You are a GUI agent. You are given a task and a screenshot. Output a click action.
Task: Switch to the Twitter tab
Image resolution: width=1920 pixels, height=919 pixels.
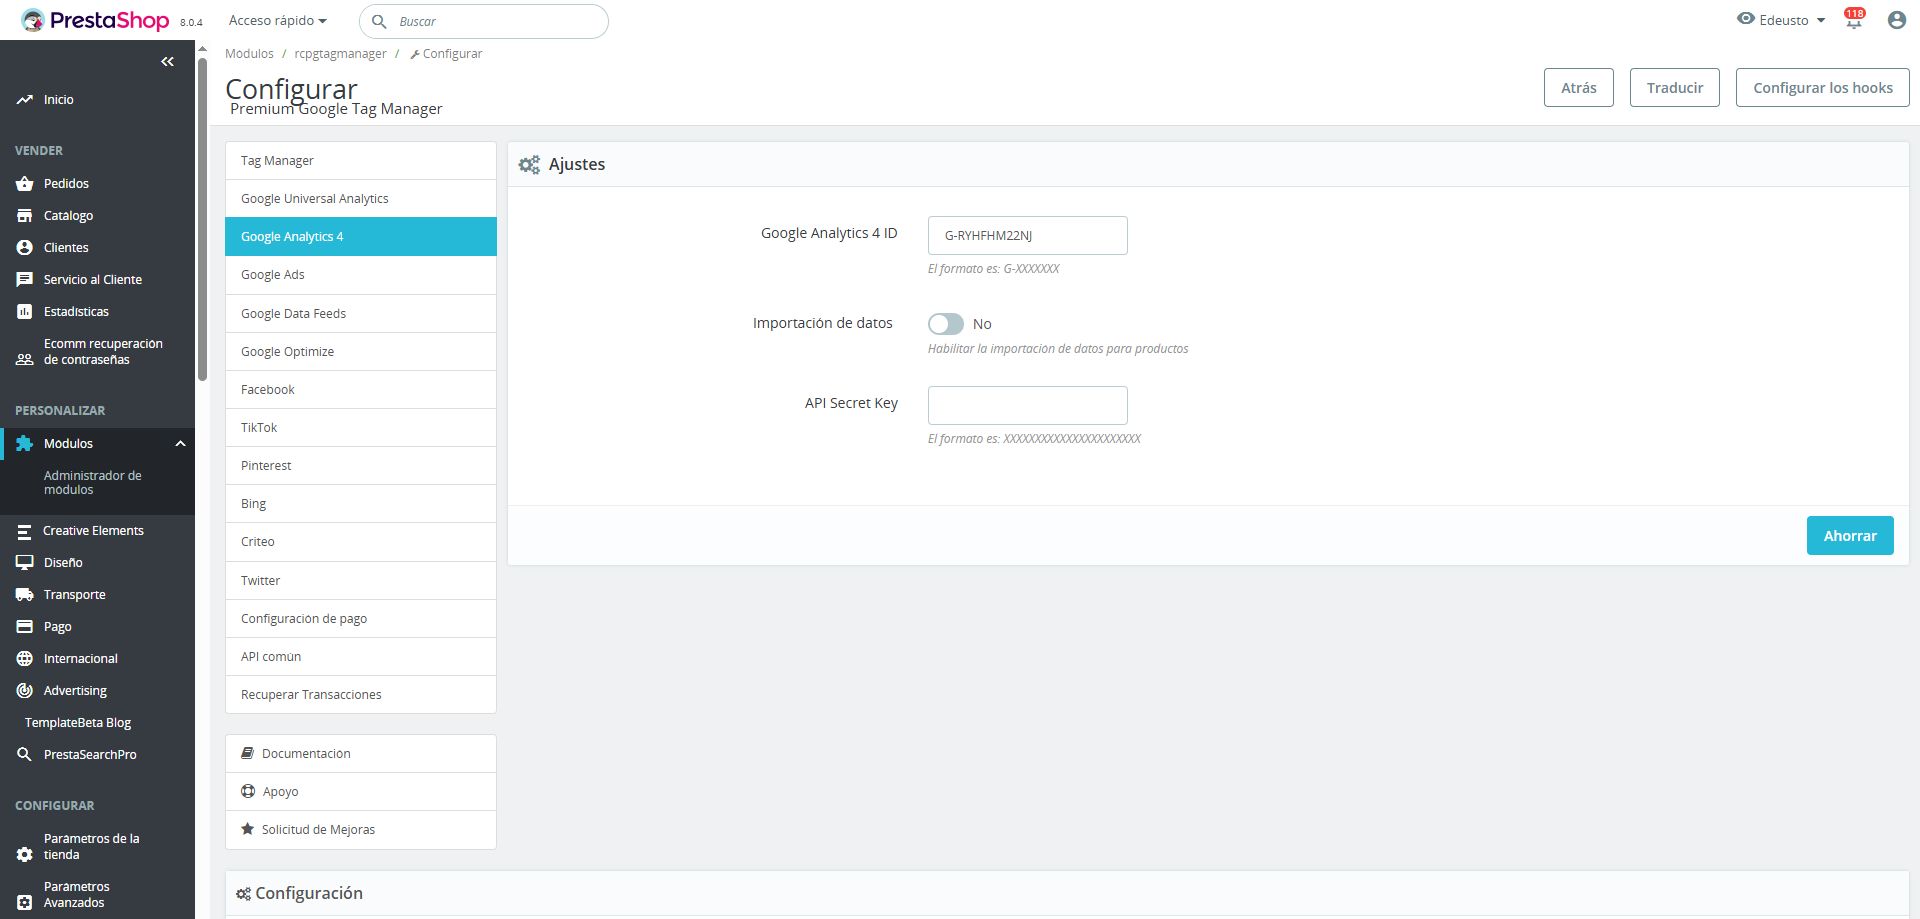tap(361, 581)
